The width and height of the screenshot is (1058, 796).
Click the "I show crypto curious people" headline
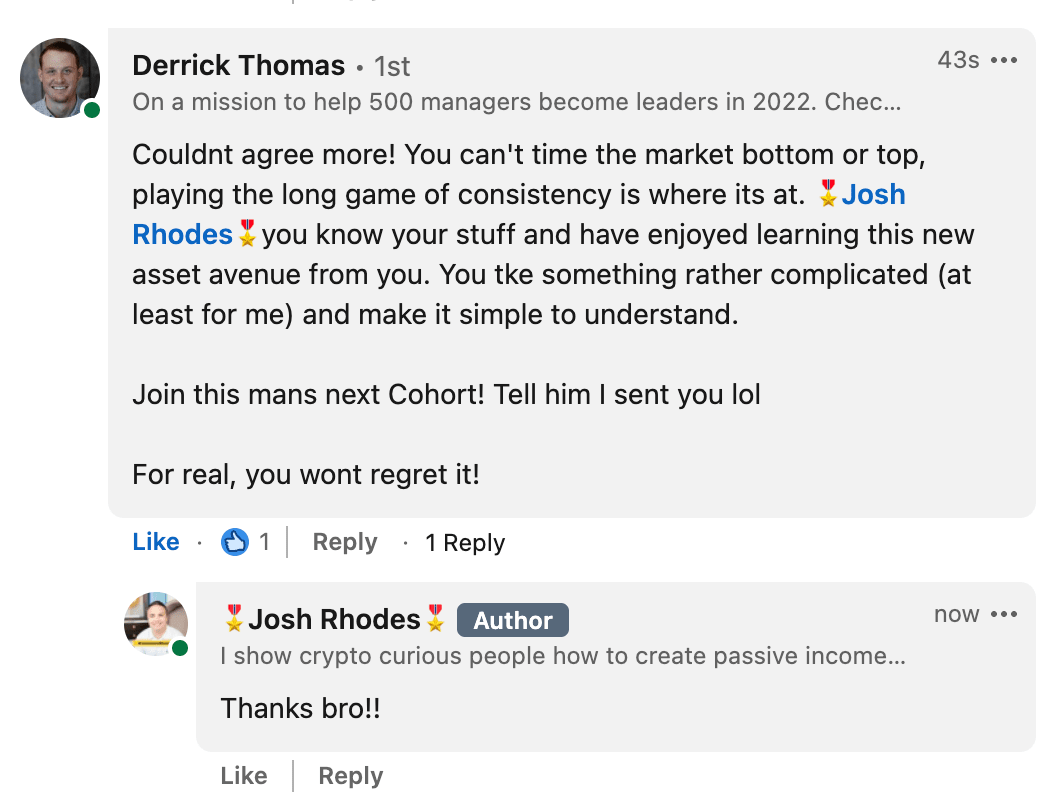click(x=563, y=656)
